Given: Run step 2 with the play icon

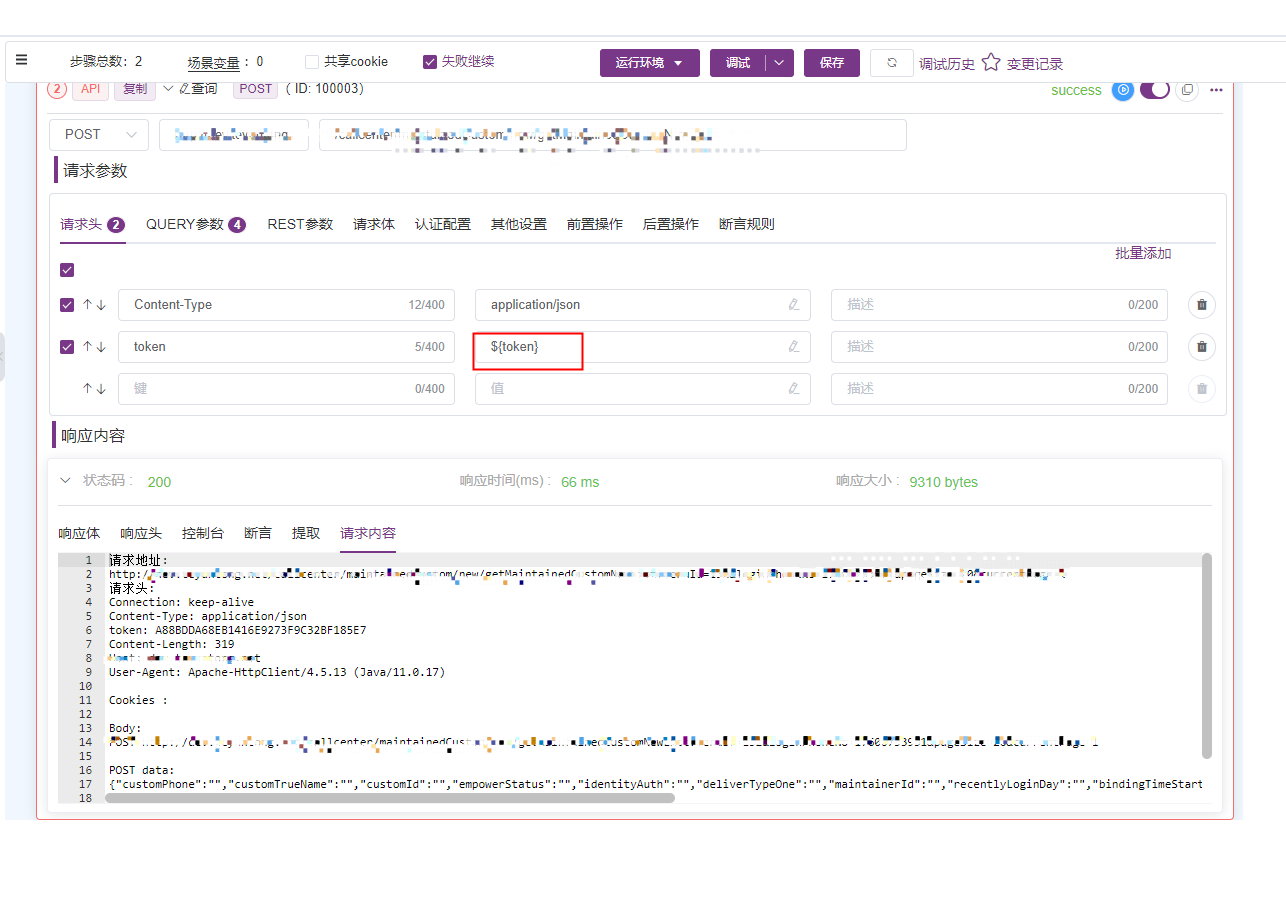Looking at the screenshot, I should coord(1123,90).
